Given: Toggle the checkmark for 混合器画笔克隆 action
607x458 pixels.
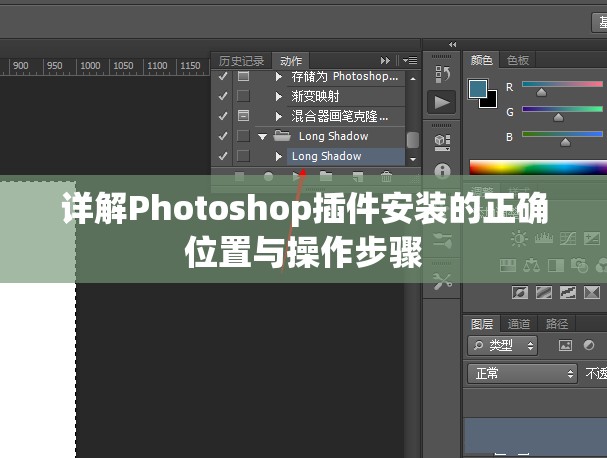Looking at the screenshot, I should coord(223,116).
